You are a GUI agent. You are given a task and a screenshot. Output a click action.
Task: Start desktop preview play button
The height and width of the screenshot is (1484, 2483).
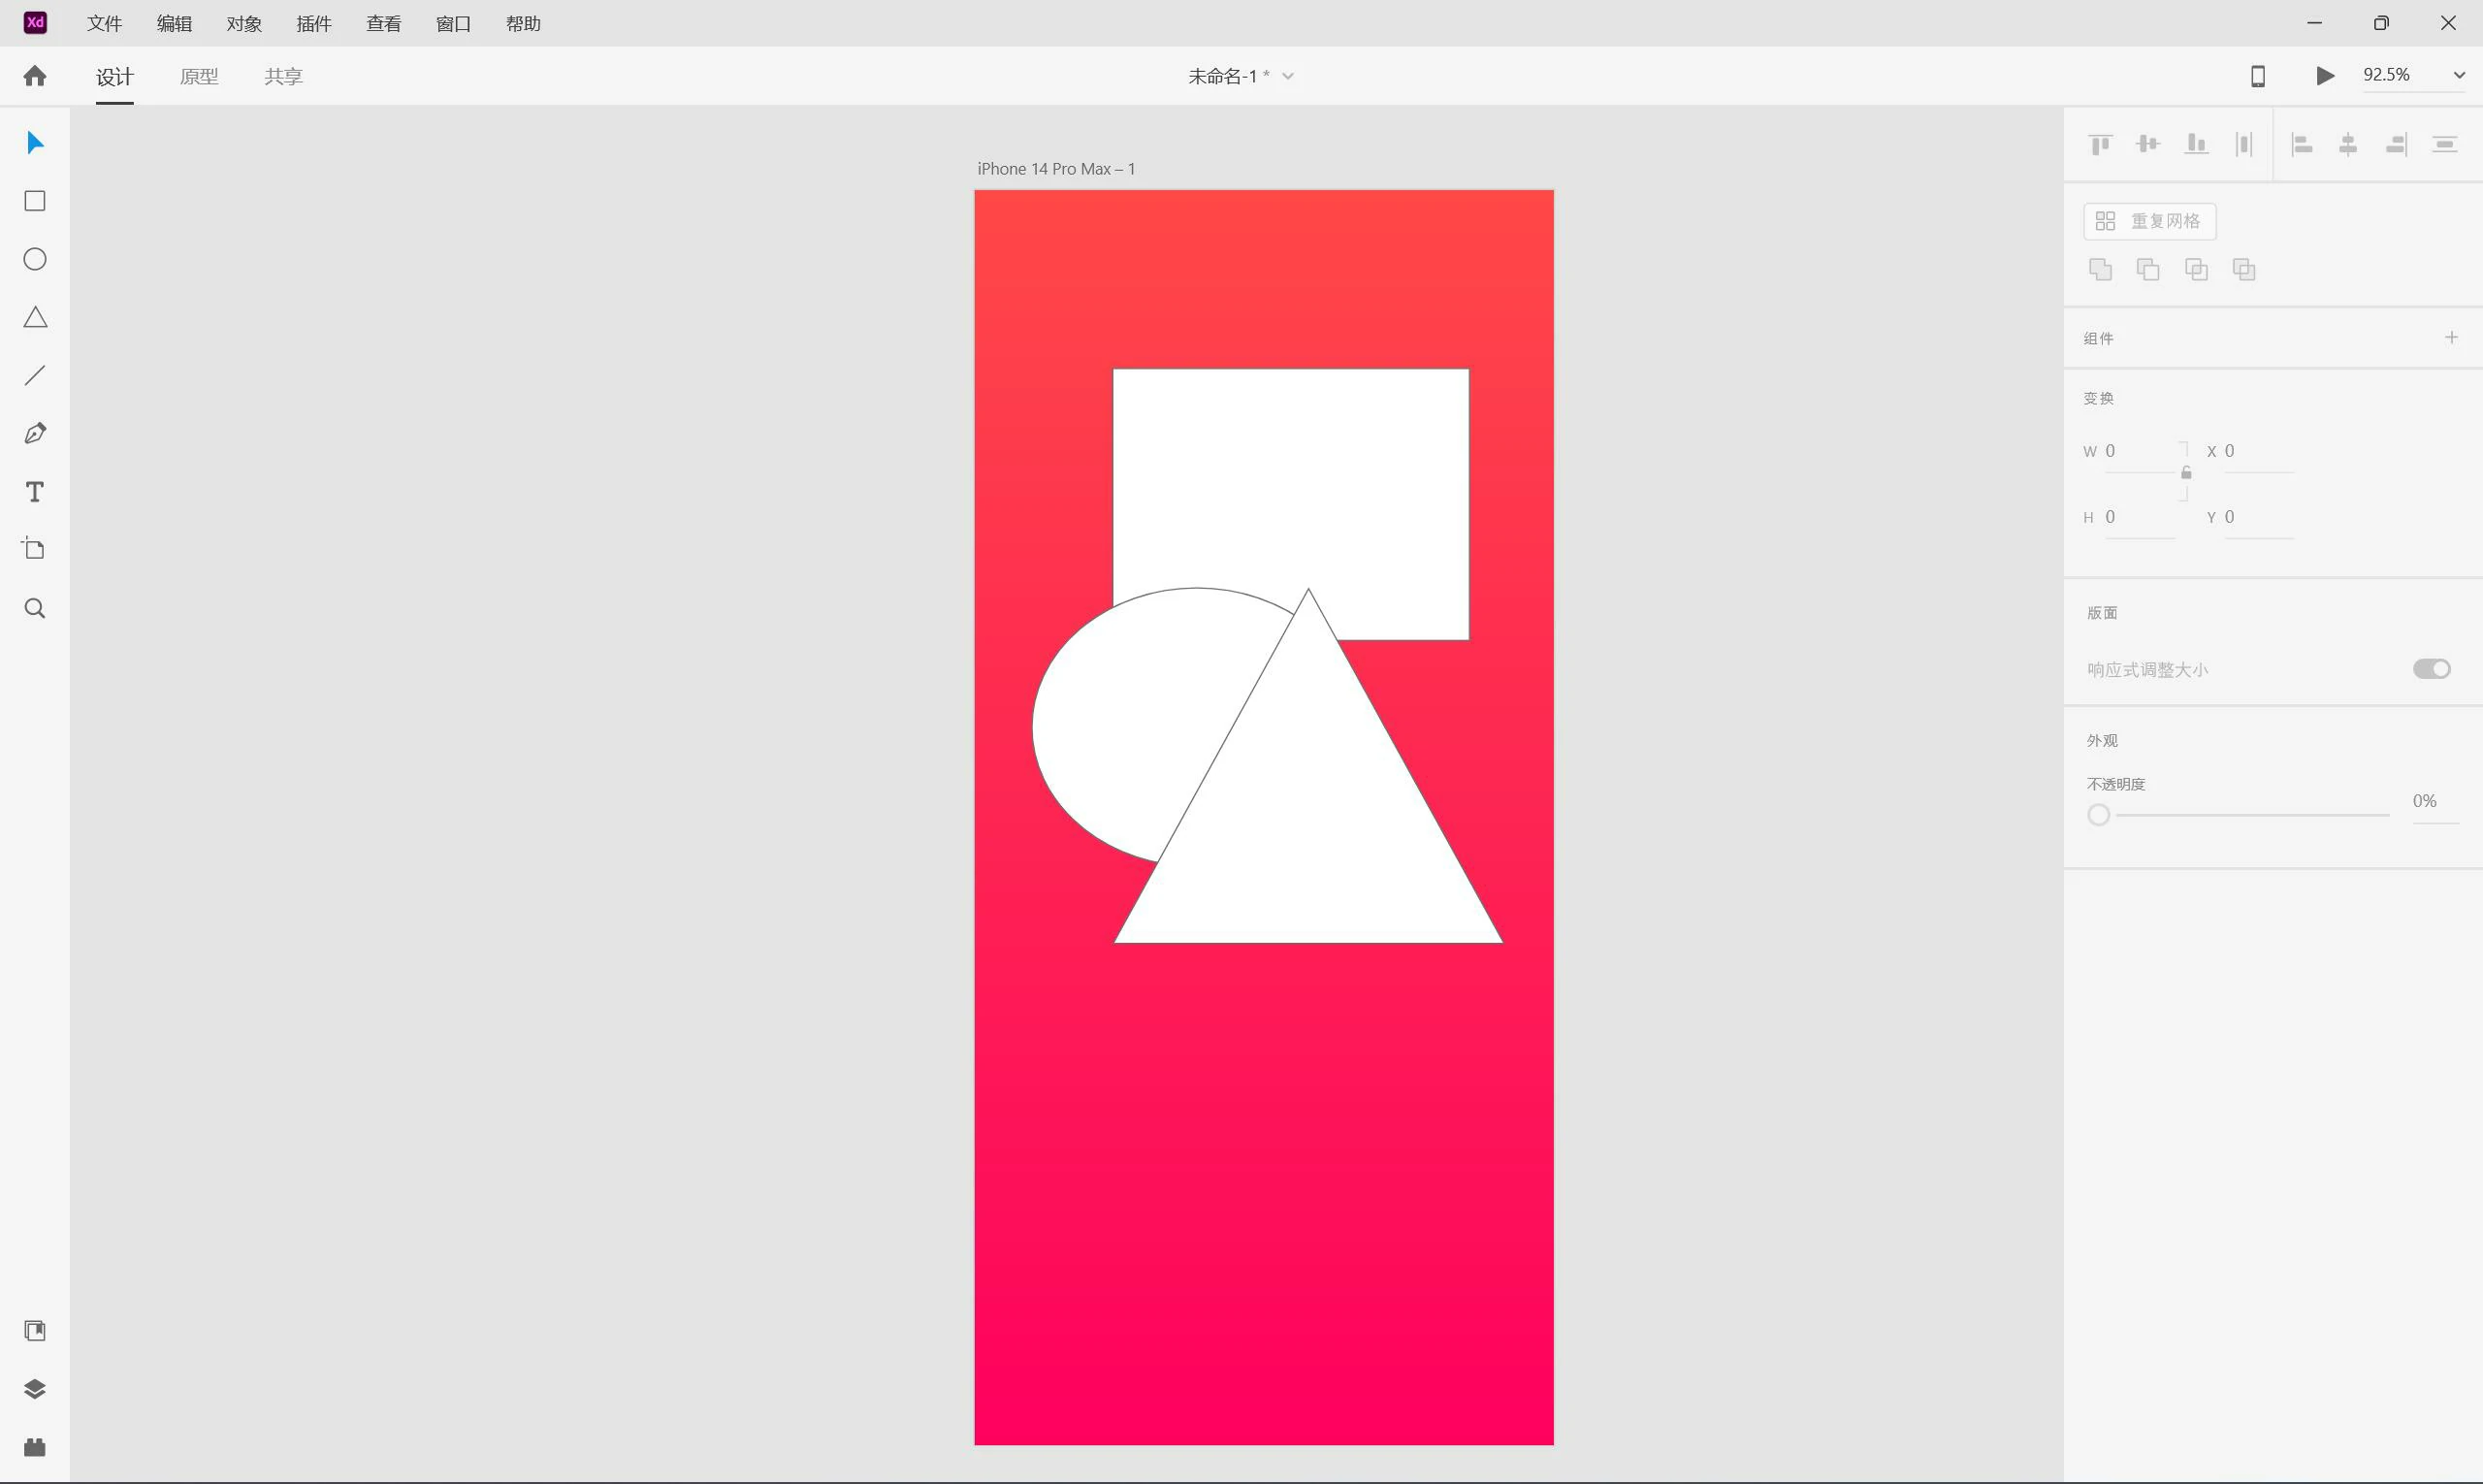pos(2325,76)
